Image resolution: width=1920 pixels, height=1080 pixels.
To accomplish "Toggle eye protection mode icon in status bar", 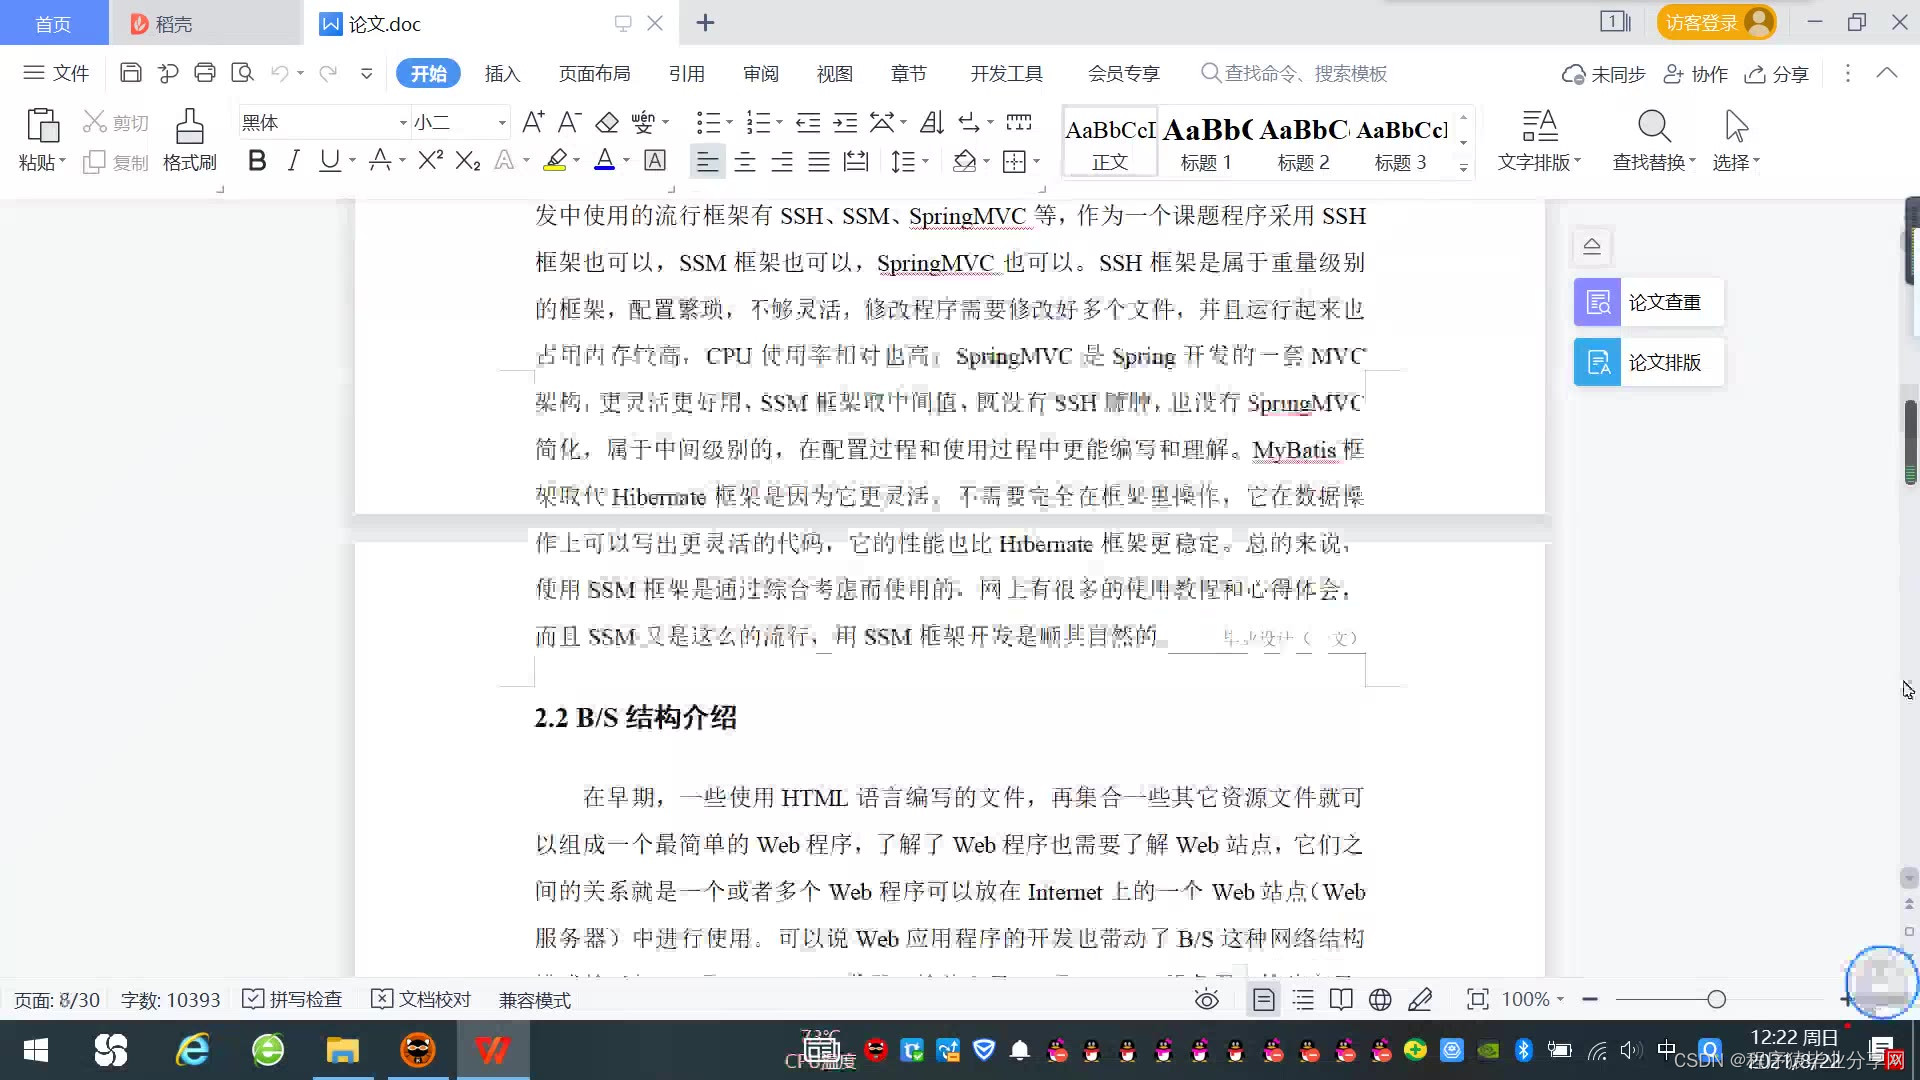I will (x=1207, y=999).
